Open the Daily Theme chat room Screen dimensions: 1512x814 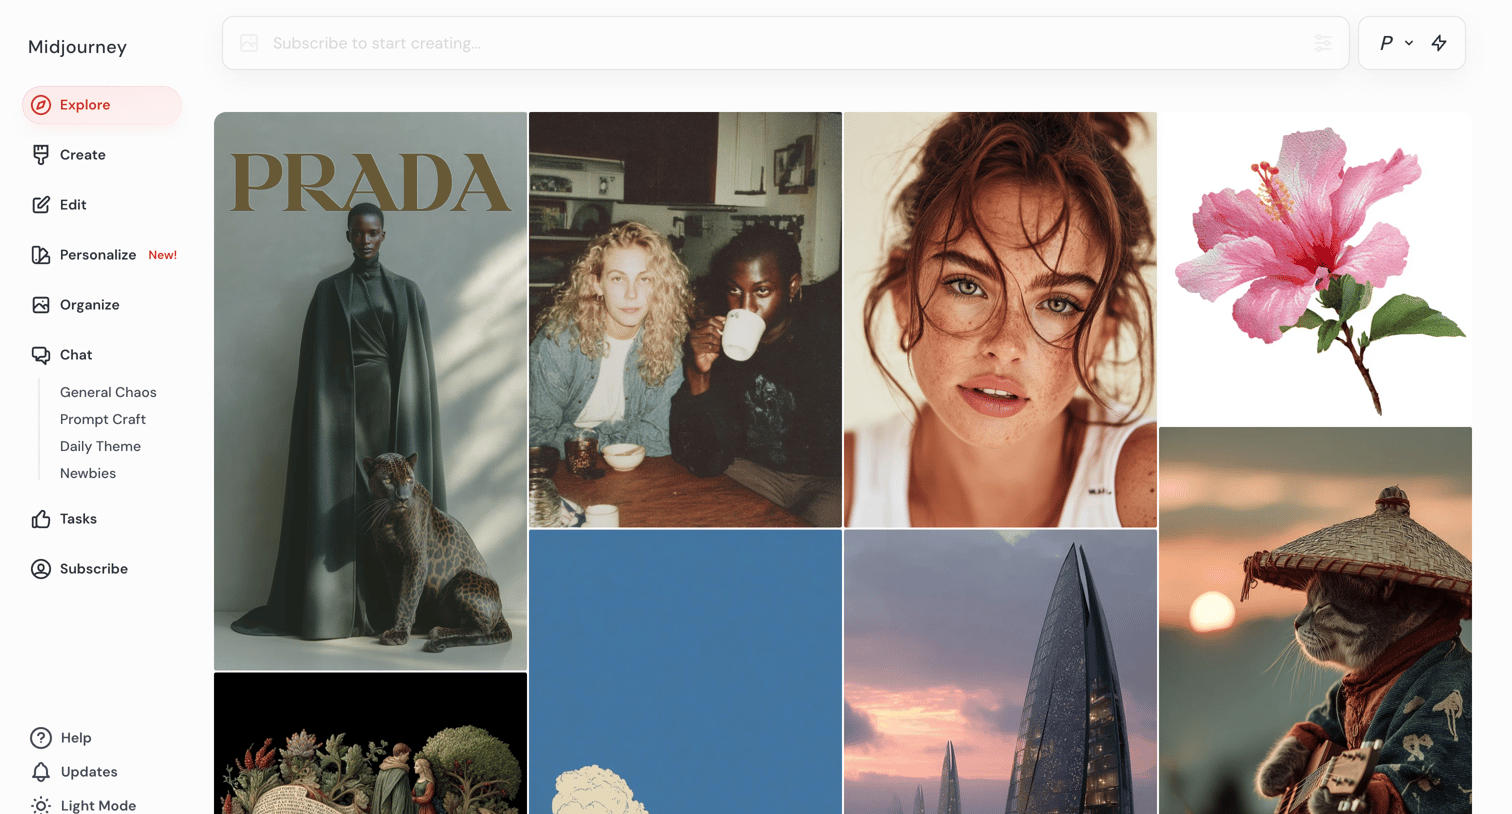coord(100,447)
